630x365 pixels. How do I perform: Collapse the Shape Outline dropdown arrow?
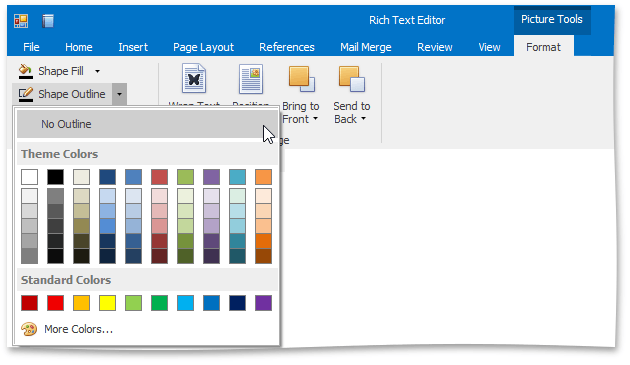pyautogui.click(x=119, y=94)
